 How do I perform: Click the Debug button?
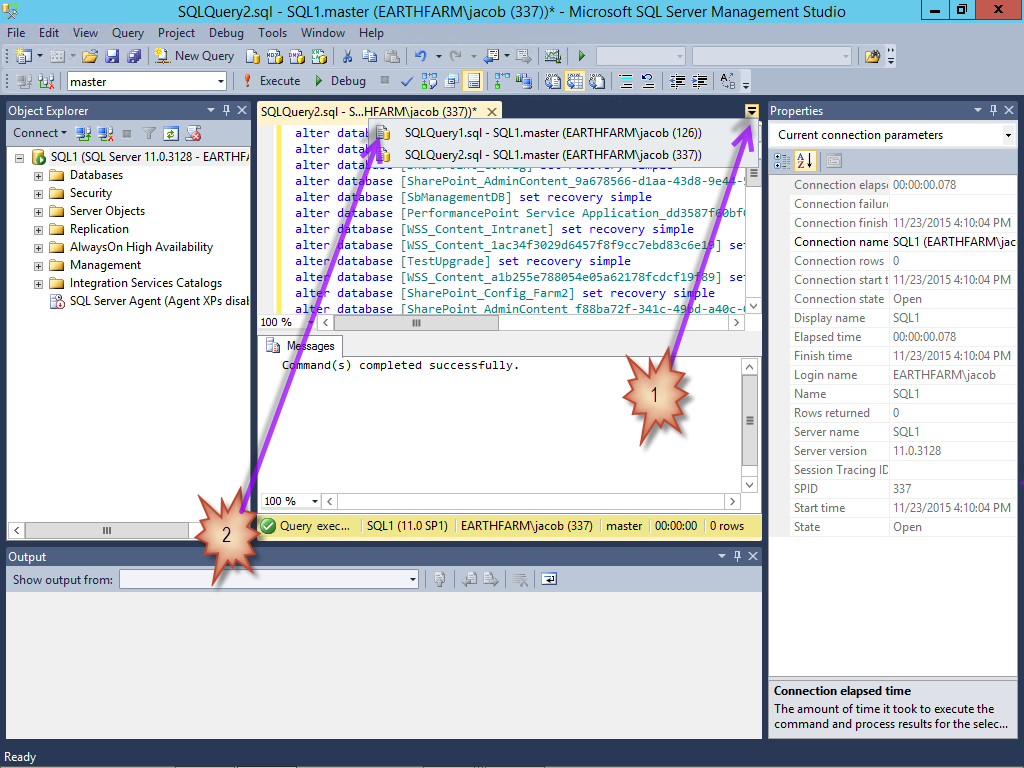click(340, 82)
